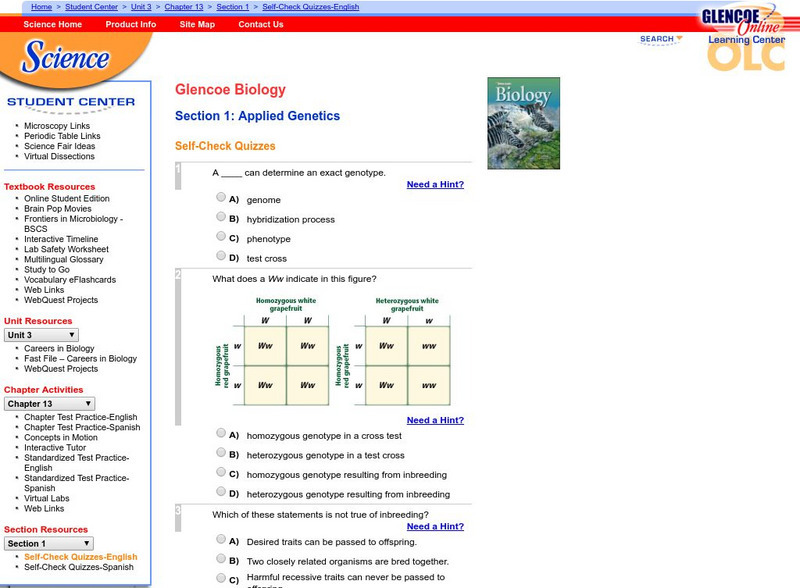
Task: Open the SEARCH dropdown
Action: tap(661, 39)
